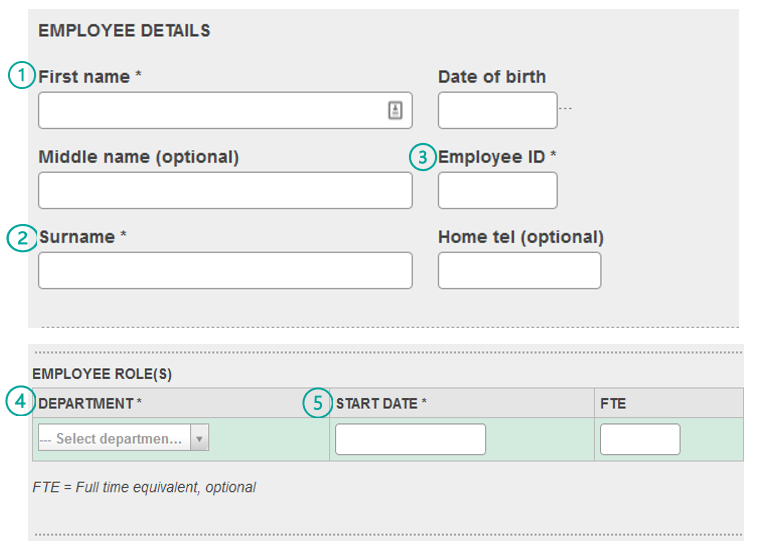This screenshot has width=767, height=545.
Task: Click the numbered circle 4 marker
Action: [21, 401]
